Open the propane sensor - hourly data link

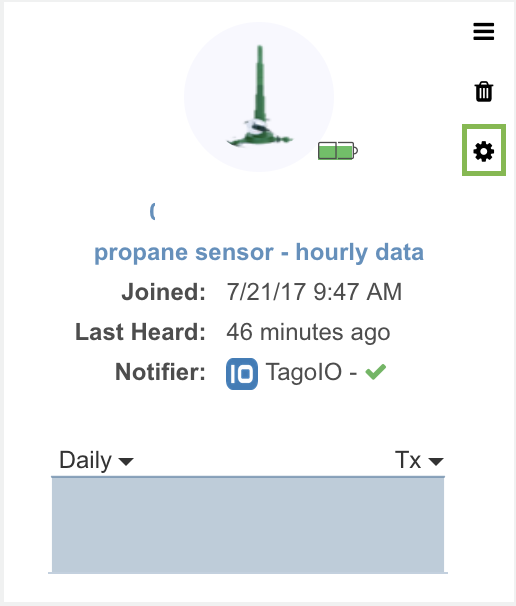[x=259, y=252]
